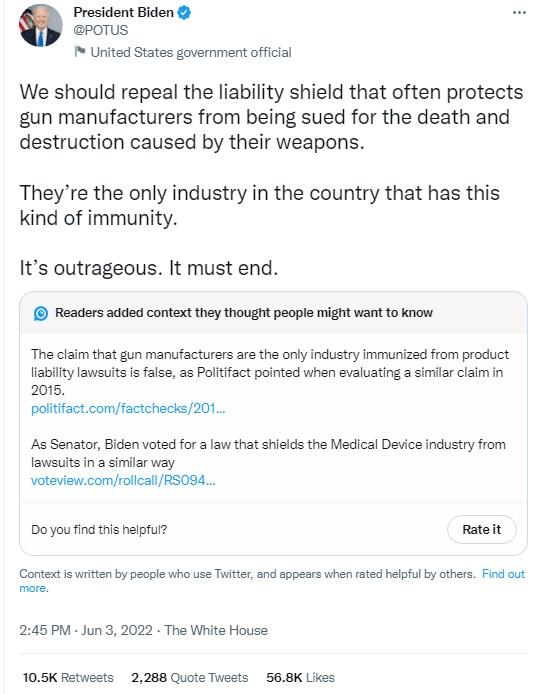View the 2,288 Quote Tweets list
The image size is (537, 694).
coord(189,677)
